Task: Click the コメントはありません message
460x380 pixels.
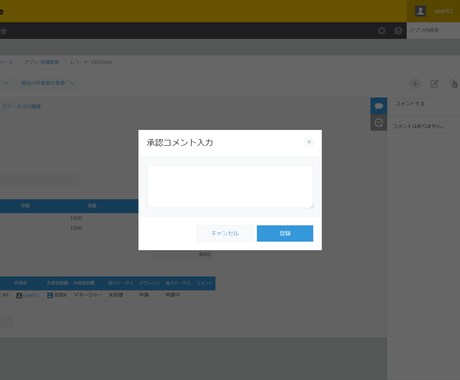Action: click(x=418, y=126)
